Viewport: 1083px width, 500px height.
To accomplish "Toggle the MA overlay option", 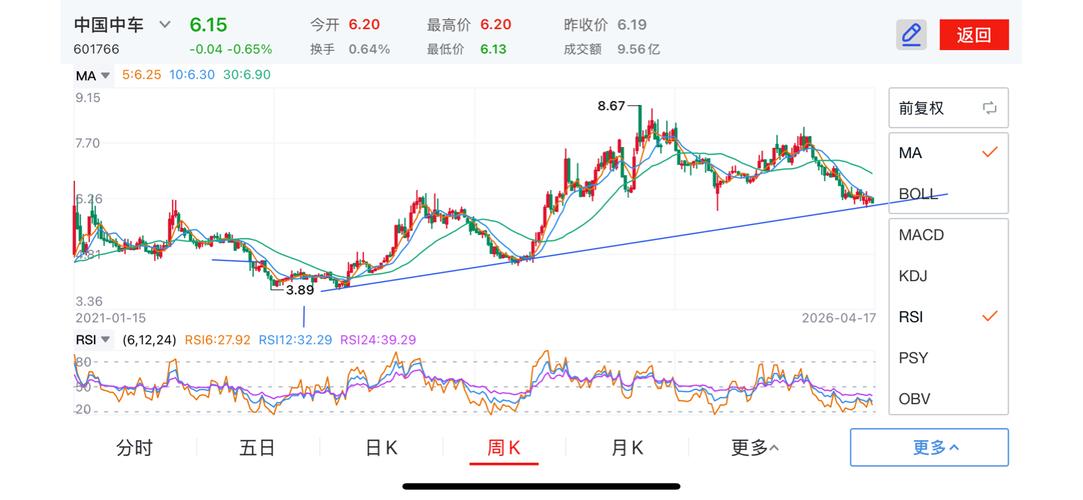I will click(x=948, y=153).
